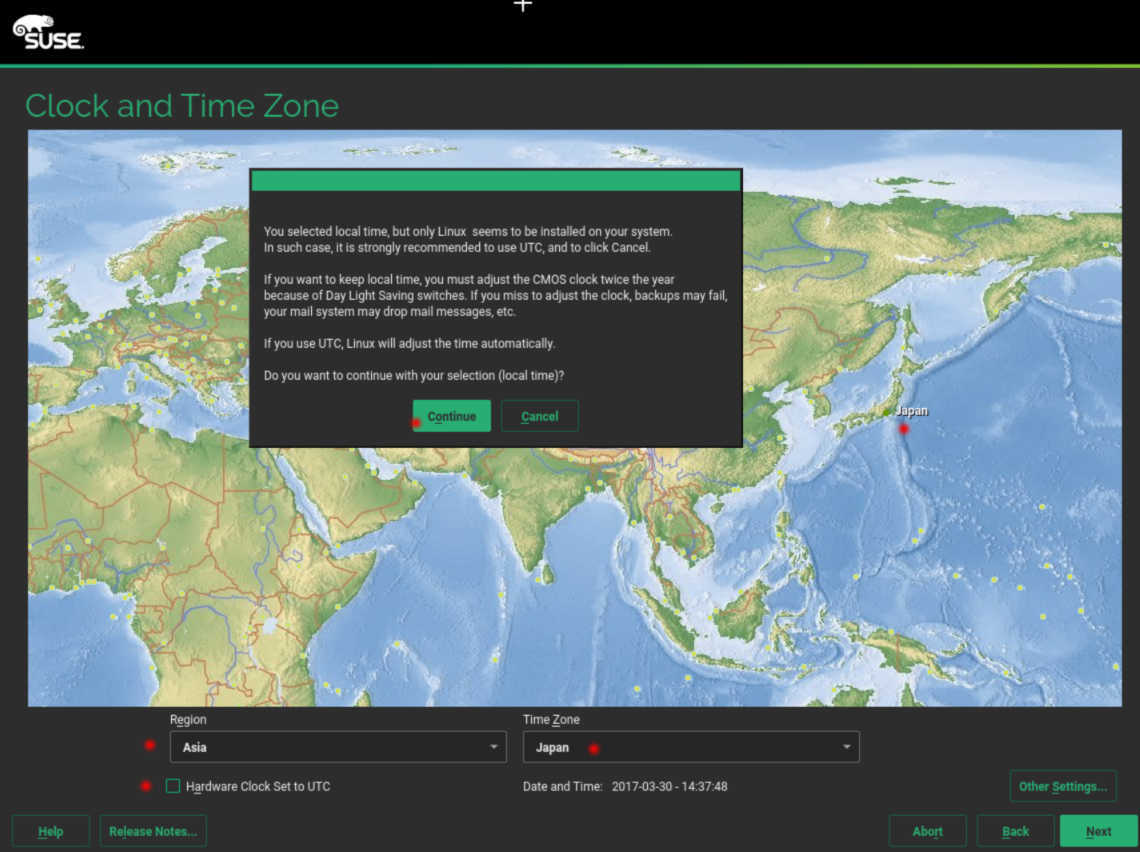Viewport: 1140px width, 852px height.
Task: Open the Time Zone dropdown showing Japan
Action: (x=691, y=747)
